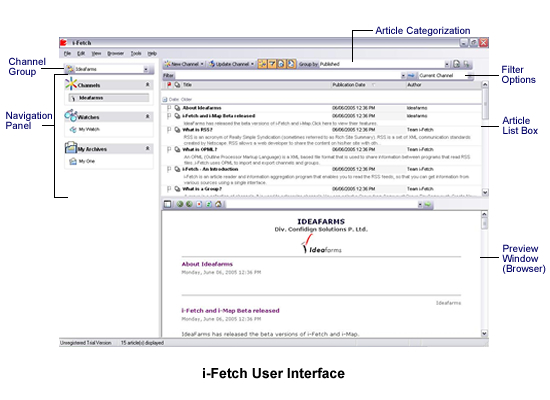Click the preview window scroll-up arrow
Screen dimensions: 550x400
click(484, 214)
